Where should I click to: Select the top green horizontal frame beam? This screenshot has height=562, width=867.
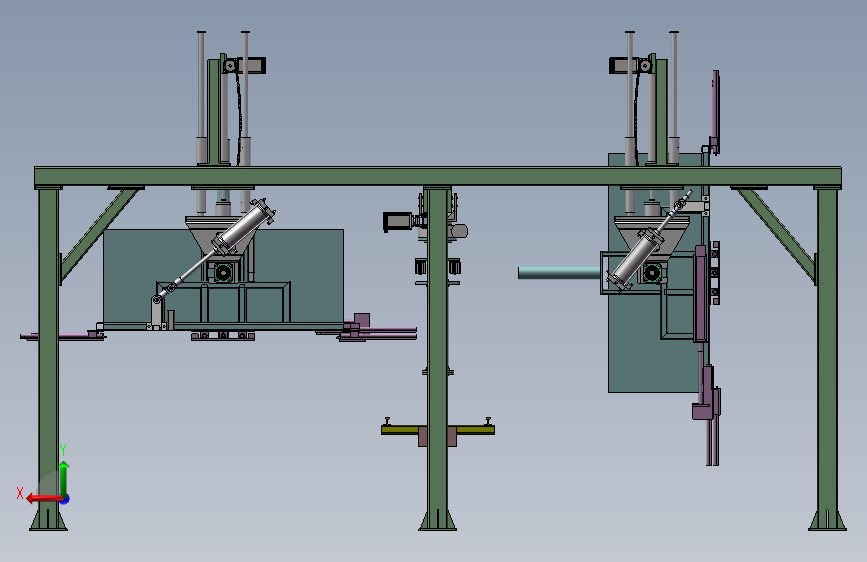coord(437,176)
